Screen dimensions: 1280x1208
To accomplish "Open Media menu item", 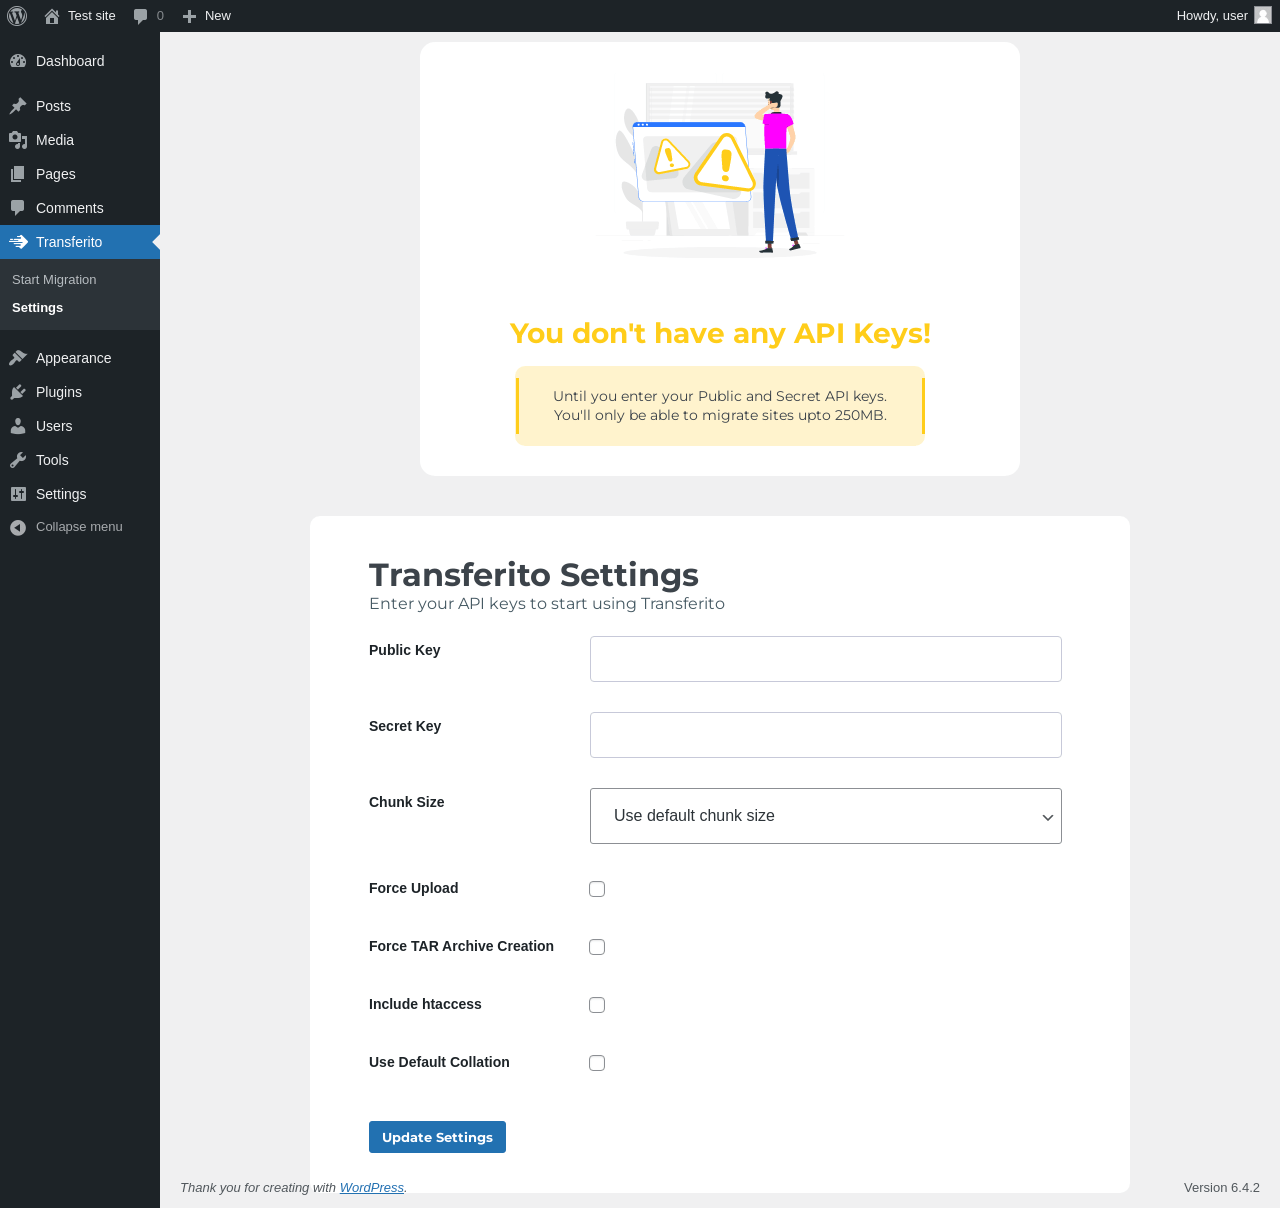I will 80,140.
